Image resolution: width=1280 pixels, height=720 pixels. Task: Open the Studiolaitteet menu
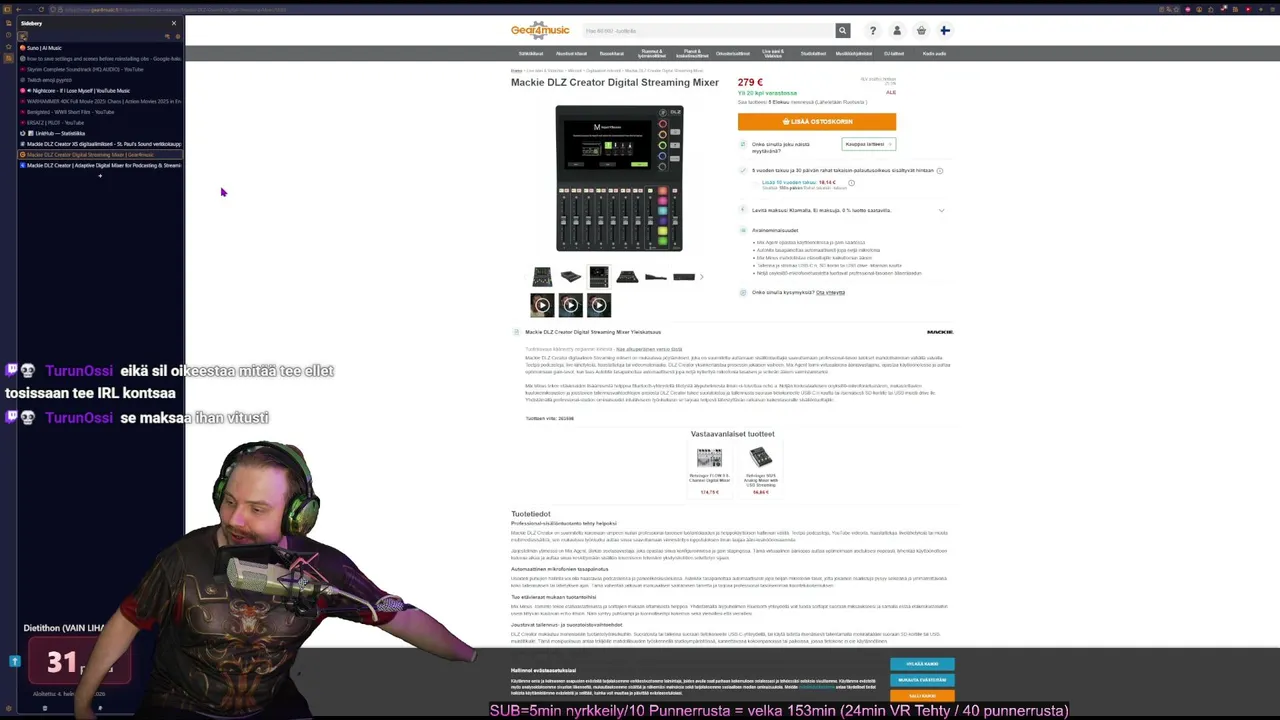(813, 54)
